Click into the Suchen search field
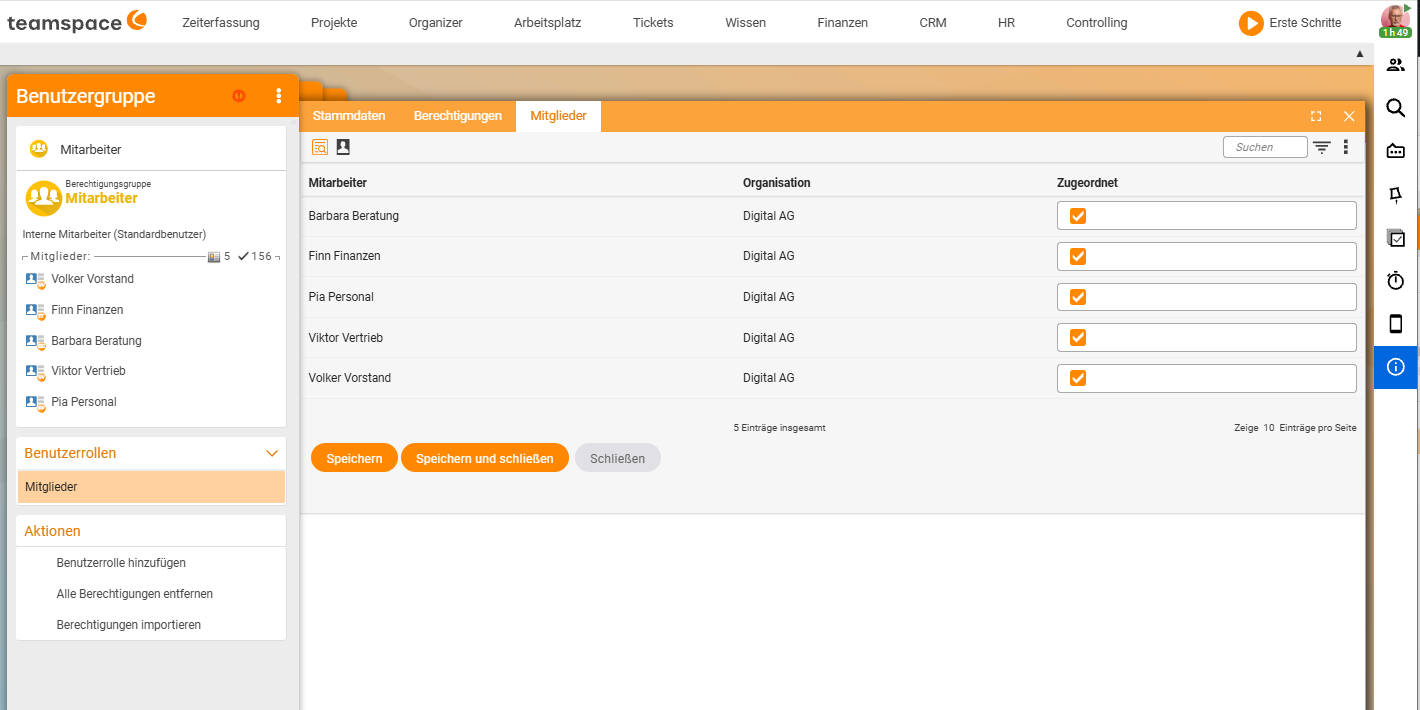The image size is (1420, 710). coord(1265,147)
